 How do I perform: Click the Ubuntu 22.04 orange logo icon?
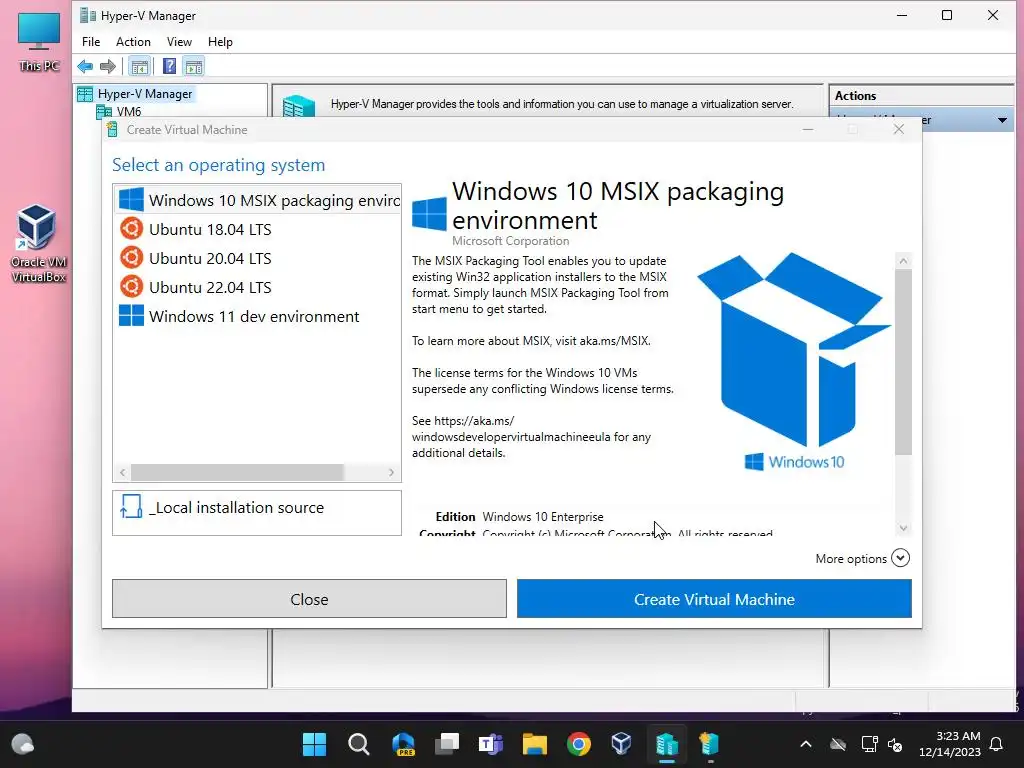coord(131,286)
